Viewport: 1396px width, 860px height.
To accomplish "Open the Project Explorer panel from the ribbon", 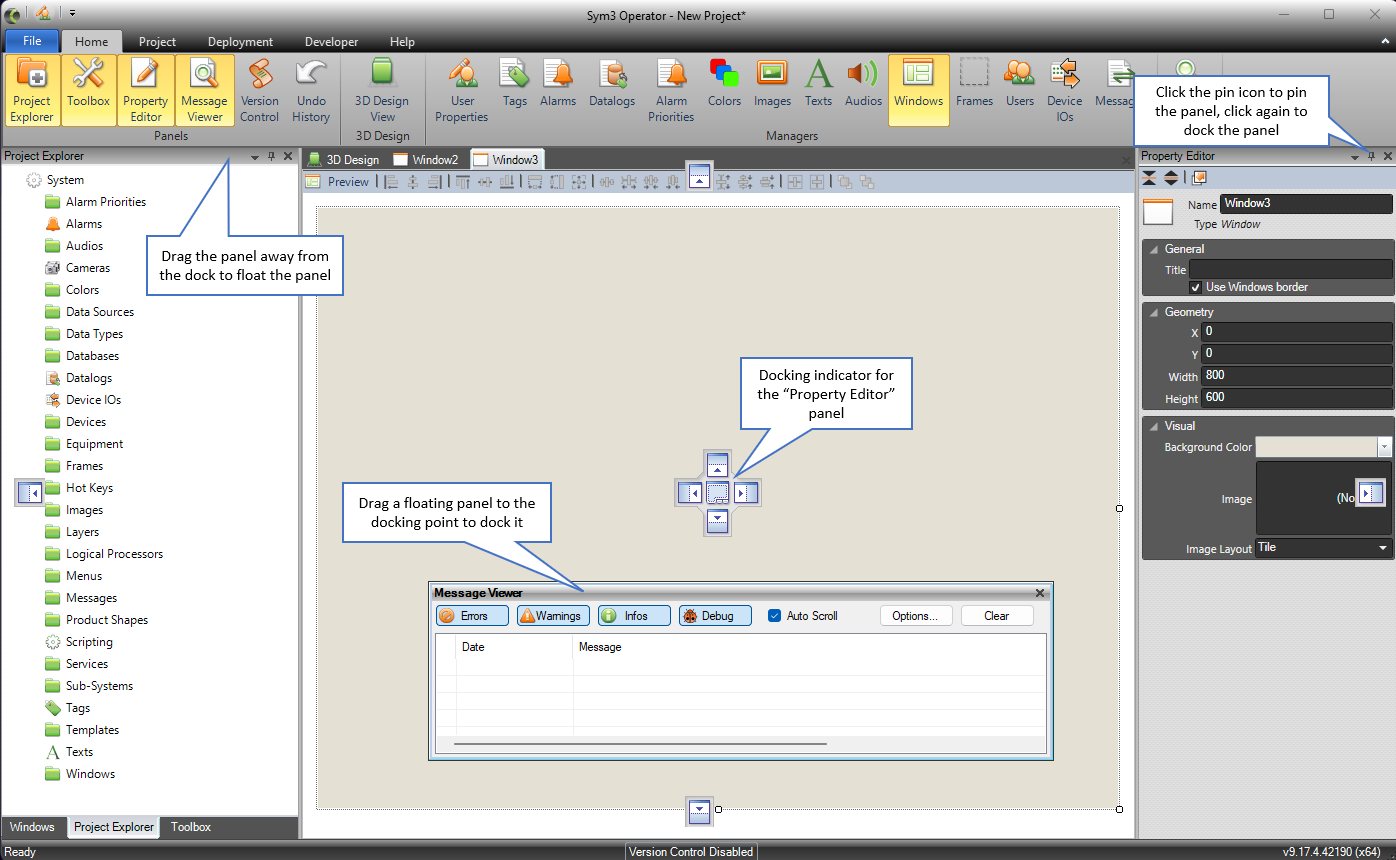I will pyautogui.click(x=32, y=90).
